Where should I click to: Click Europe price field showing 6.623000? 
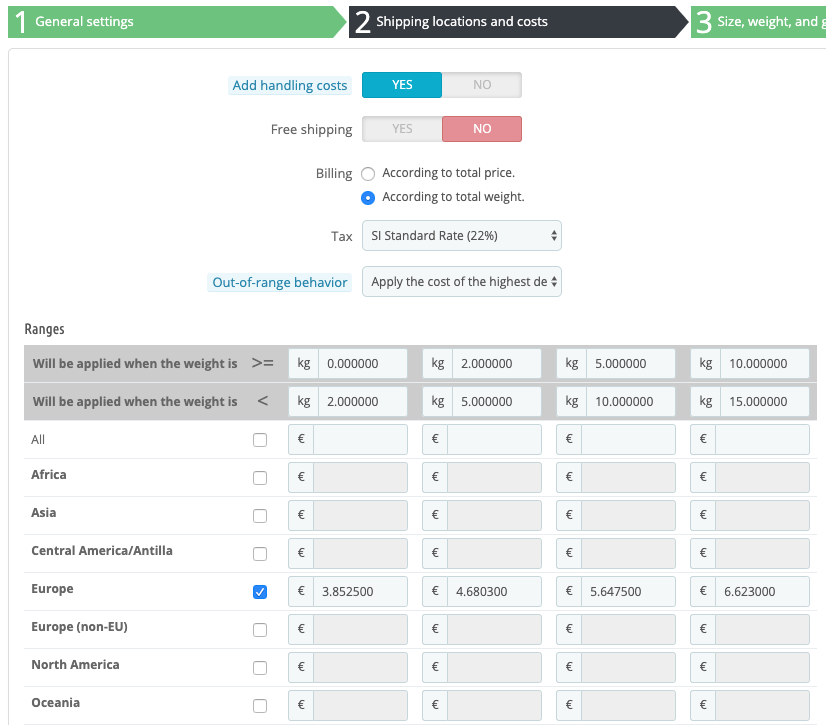coord(764,591)
